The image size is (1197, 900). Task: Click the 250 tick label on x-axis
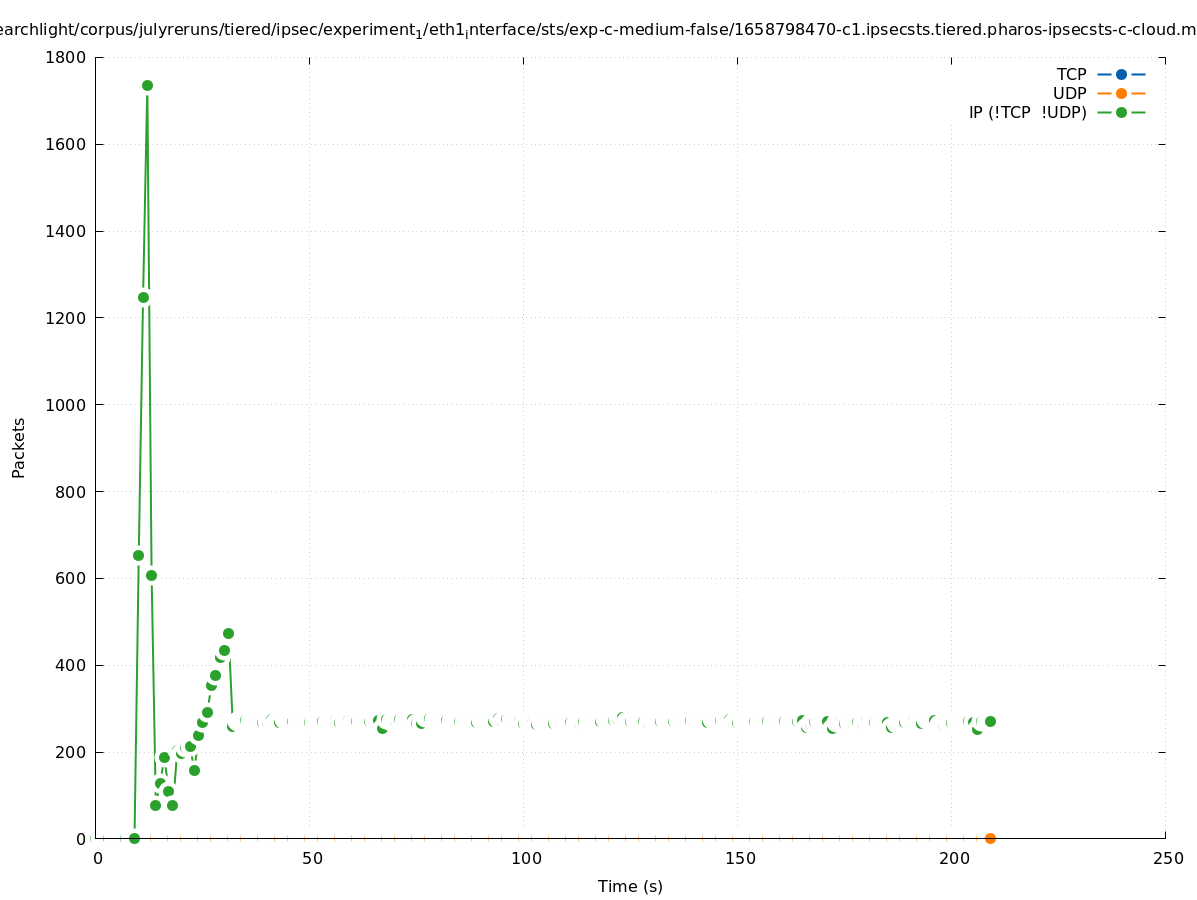pos(1167,858)
